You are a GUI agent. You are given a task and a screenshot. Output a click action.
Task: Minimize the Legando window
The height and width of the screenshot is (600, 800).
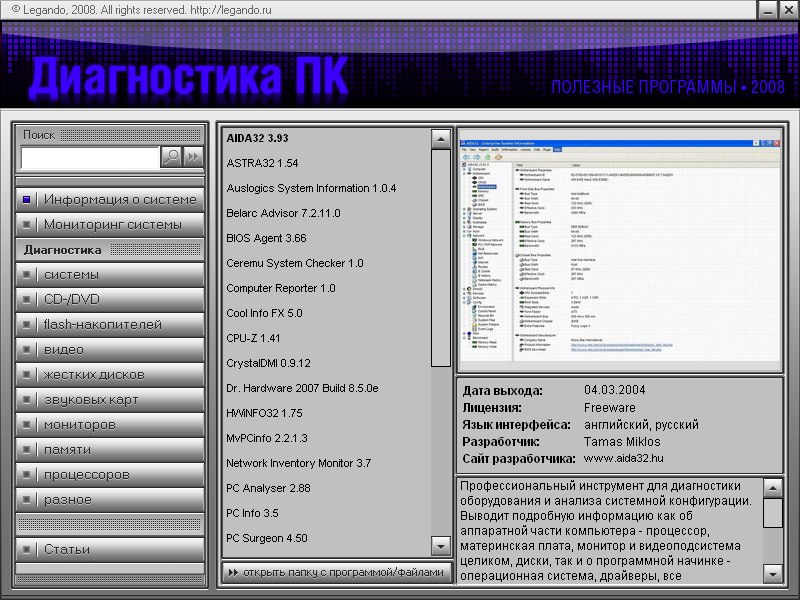tap(767, 10)
